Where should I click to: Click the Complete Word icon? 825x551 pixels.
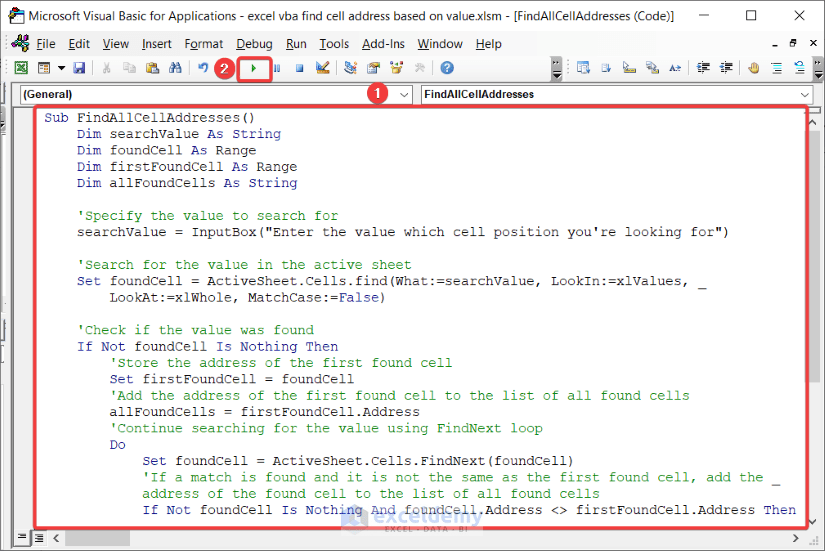click(675, 68)
